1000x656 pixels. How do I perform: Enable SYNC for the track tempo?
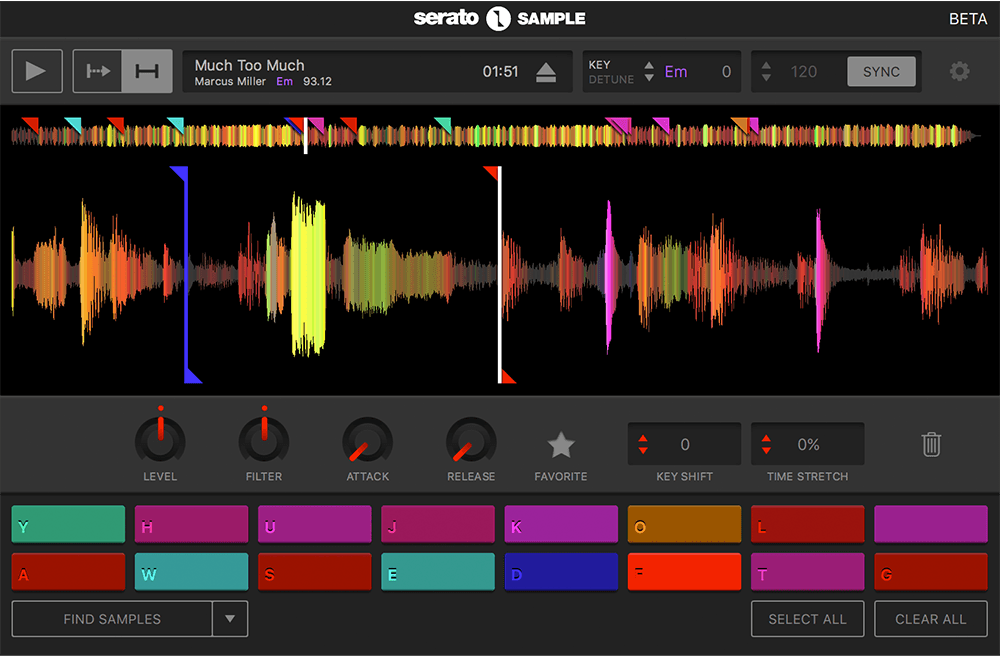[x=881, y=71]
